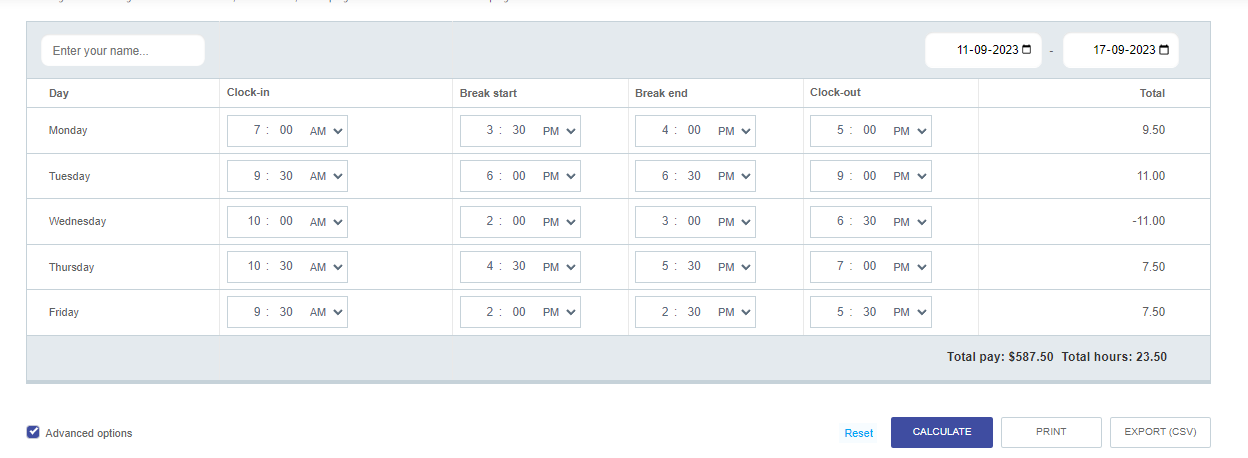Viewport: 1248px width, 458px height.
Task: Click the Clock-in column header
Action: [x=248, y=93]
